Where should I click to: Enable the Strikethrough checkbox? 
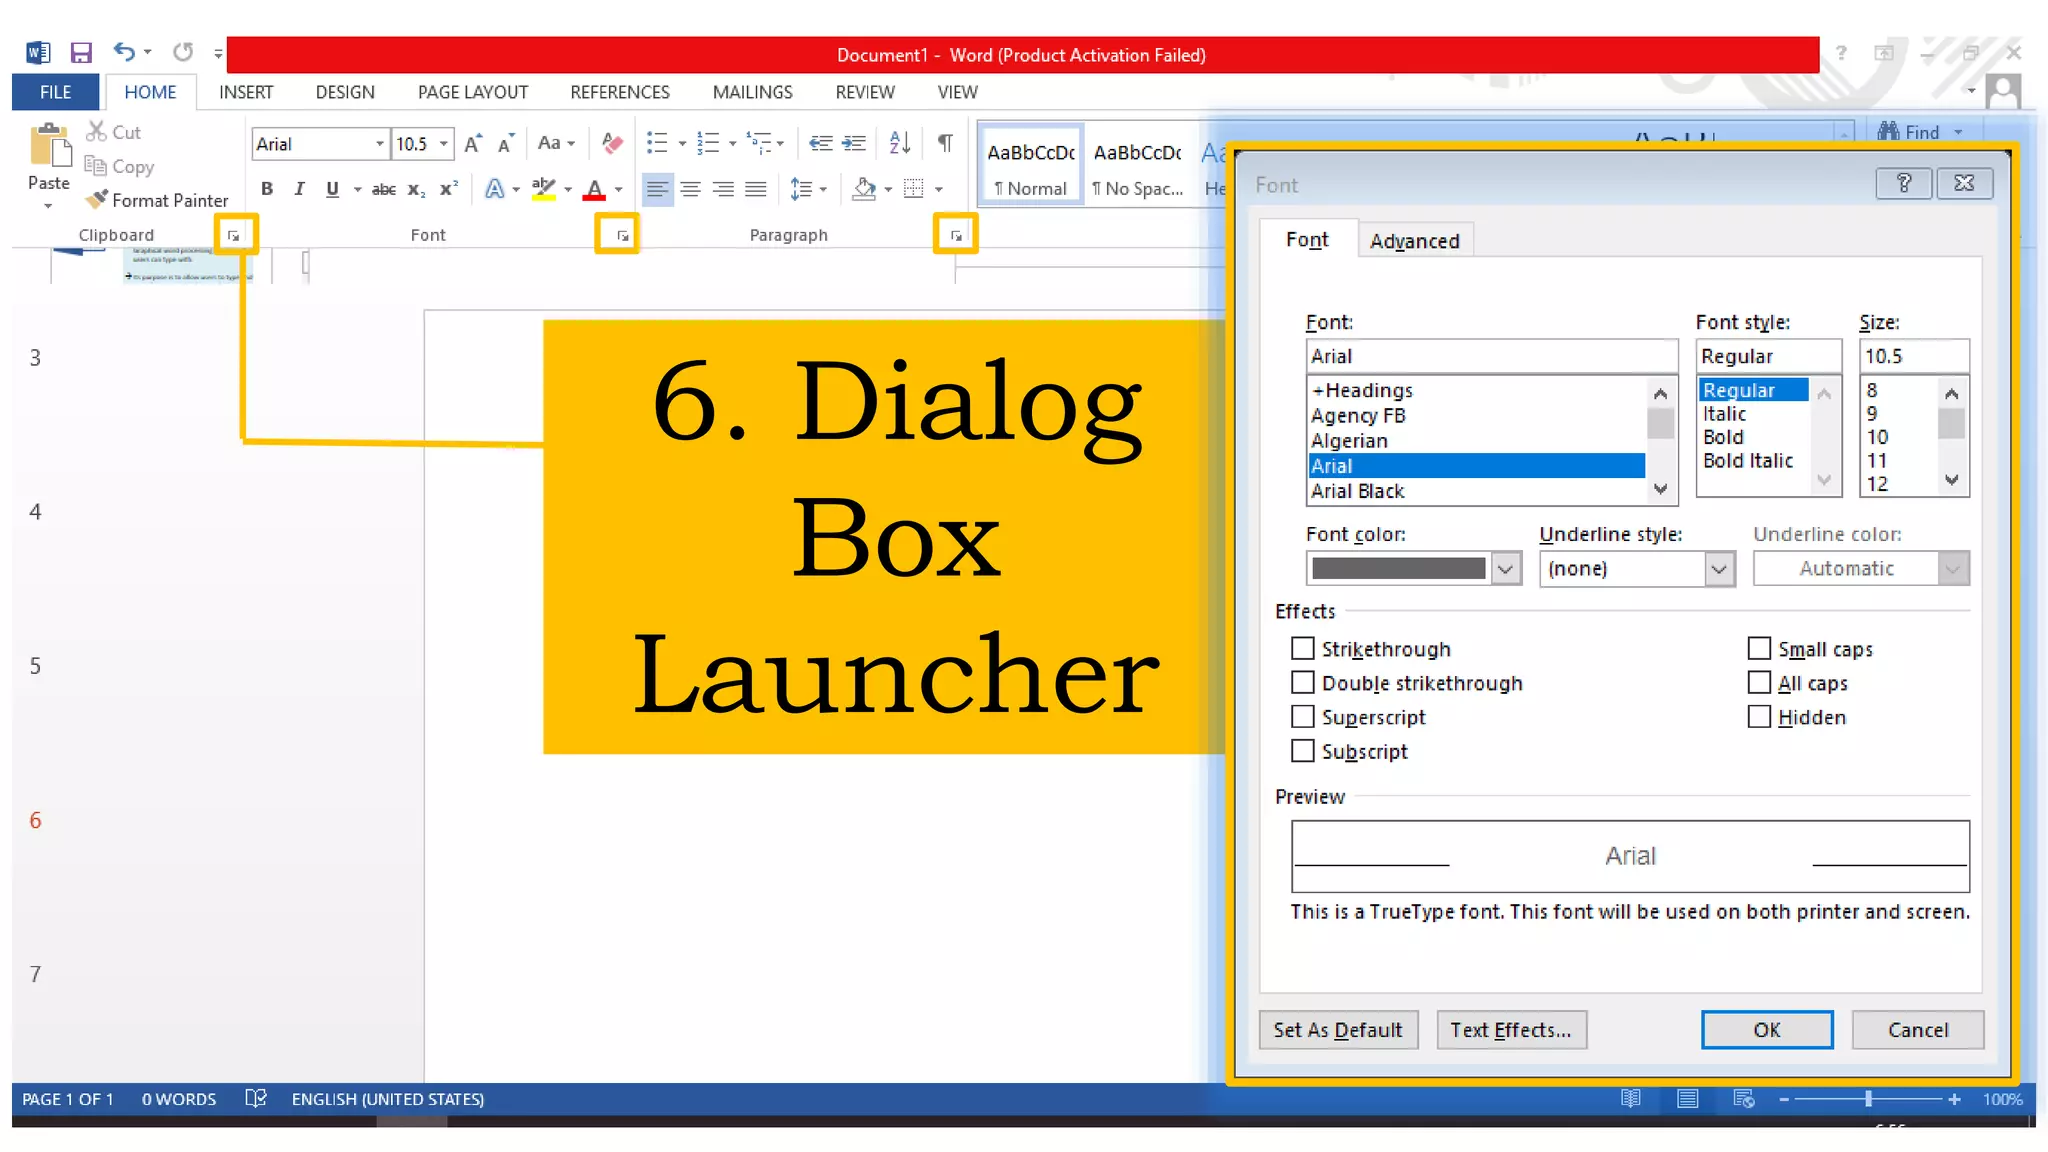pos(1302,649)
